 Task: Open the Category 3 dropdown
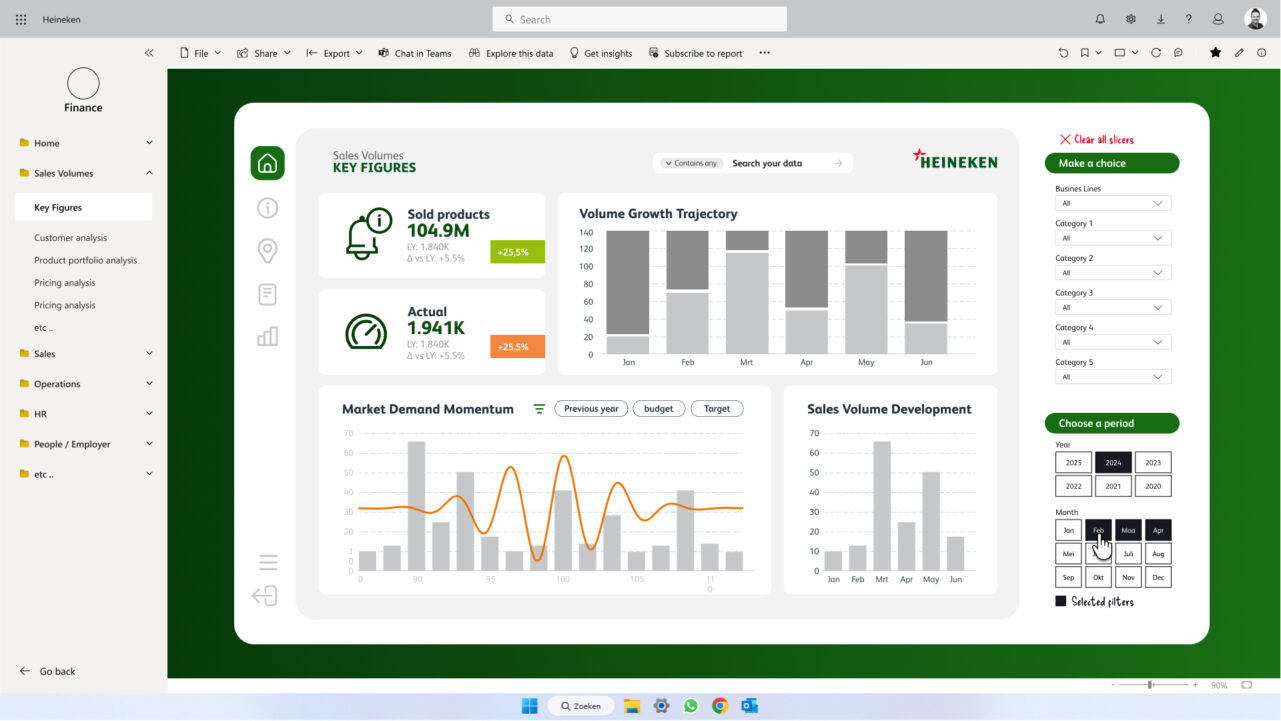[1113, 307]
